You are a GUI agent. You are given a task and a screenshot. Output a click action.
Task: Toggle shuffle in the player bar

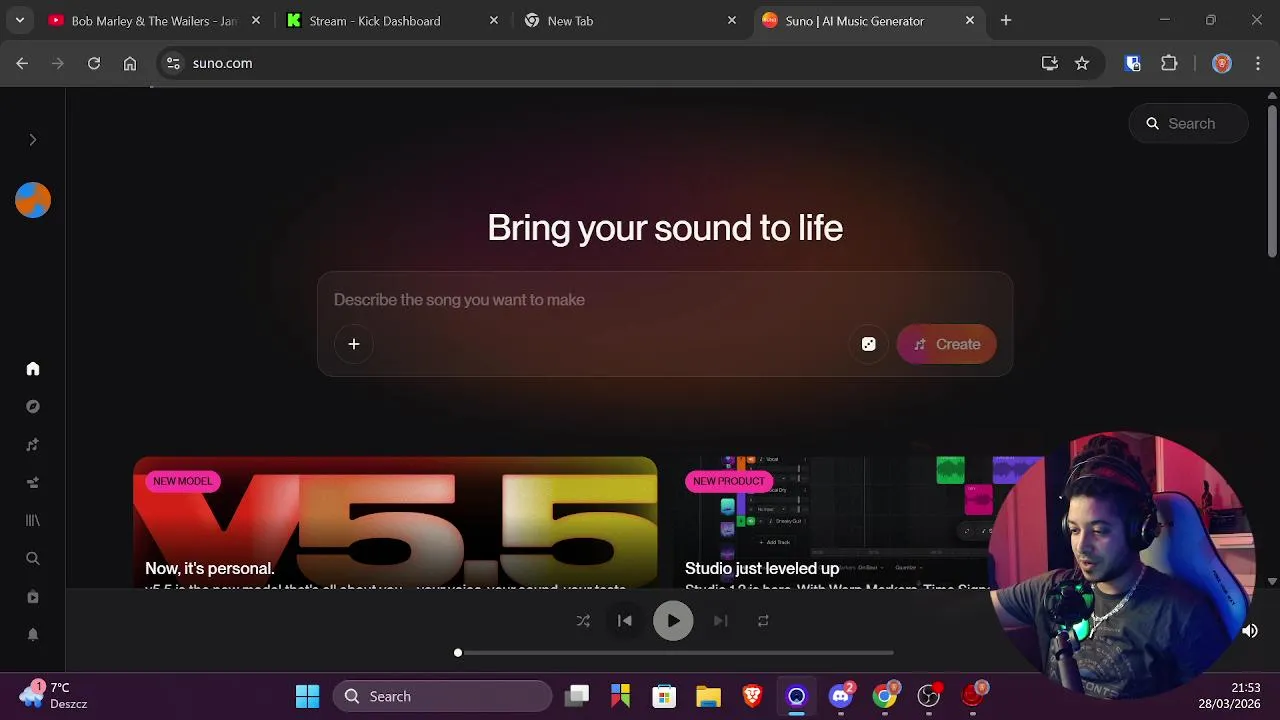tap(583, 621)
